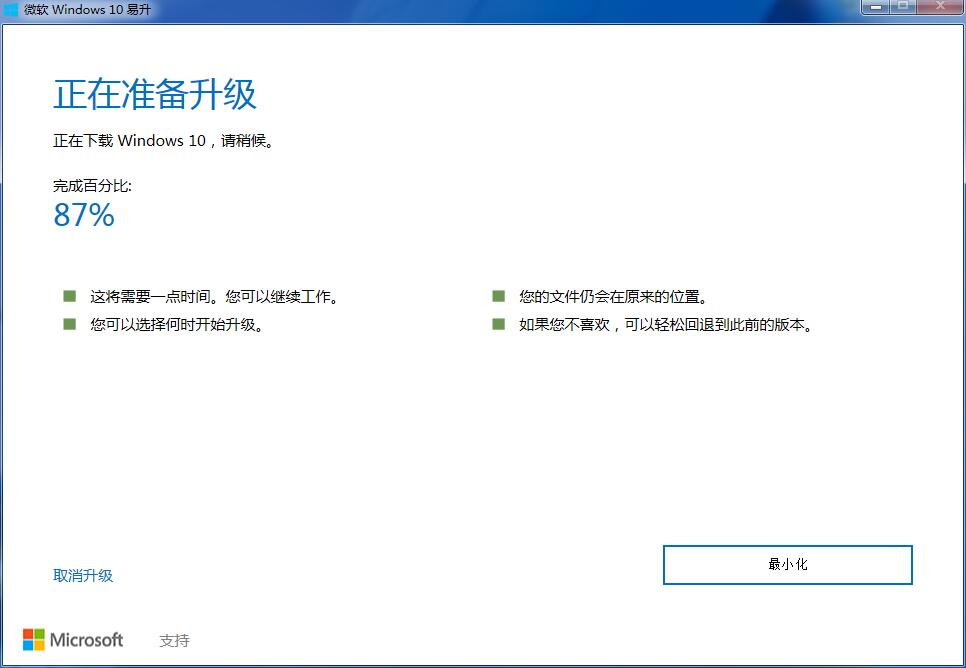Click the close control in the title bar
This screenshot has height=668, width=966.
(x=939, y=8)
